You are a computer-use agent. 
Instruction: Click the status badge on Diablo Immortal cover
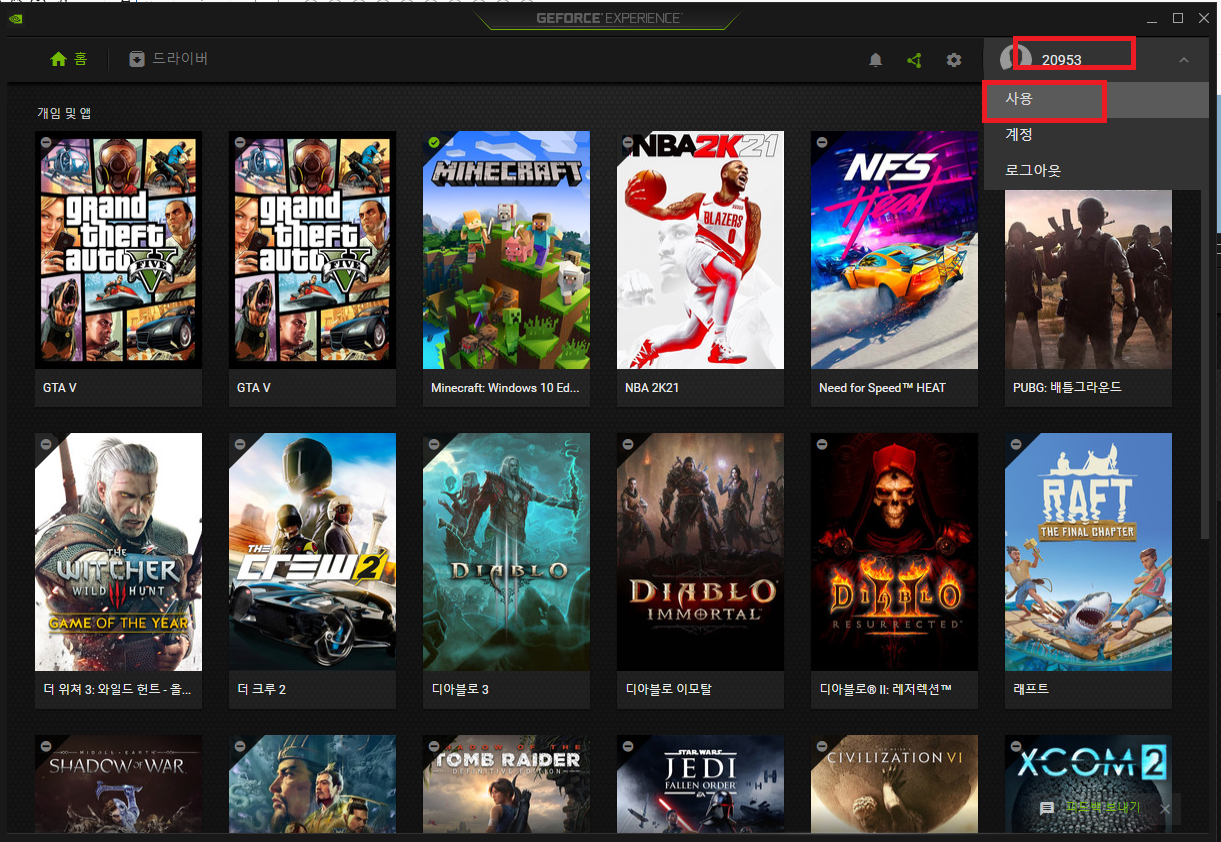click(x=628, y=445)
